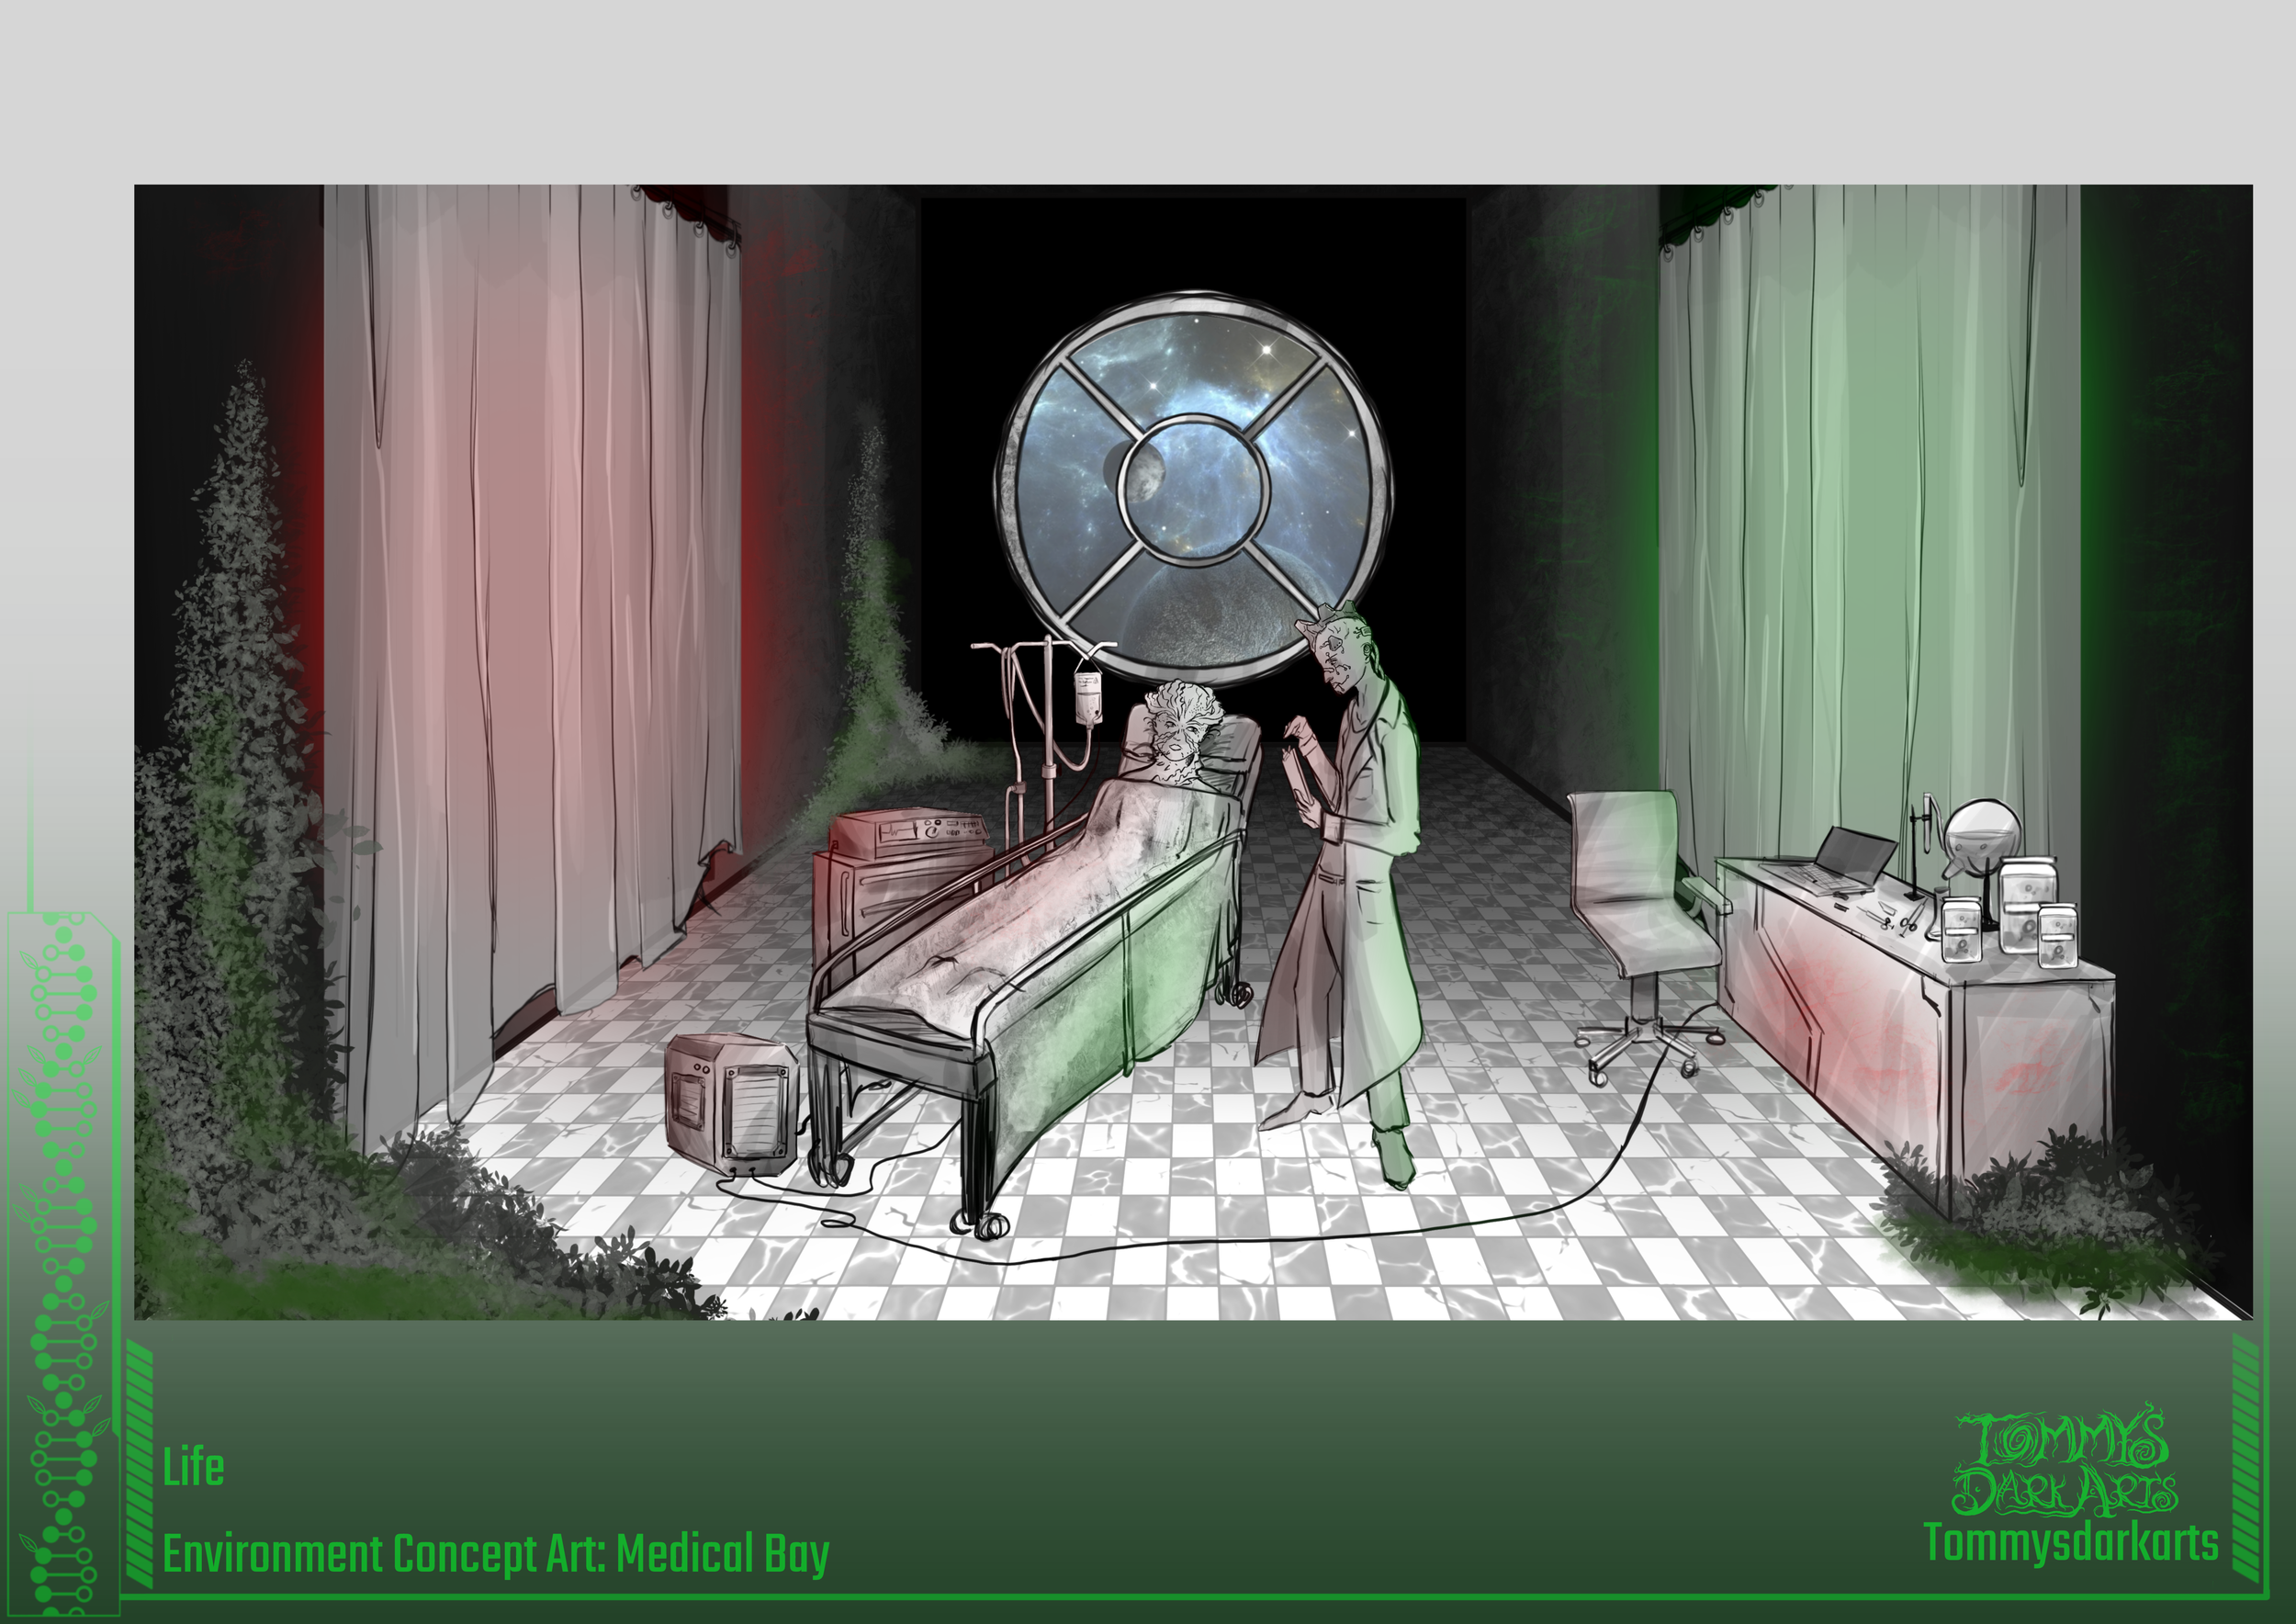Click the main medical bay artwork
This screenshot has width=2296, height=1624.
1193,752
